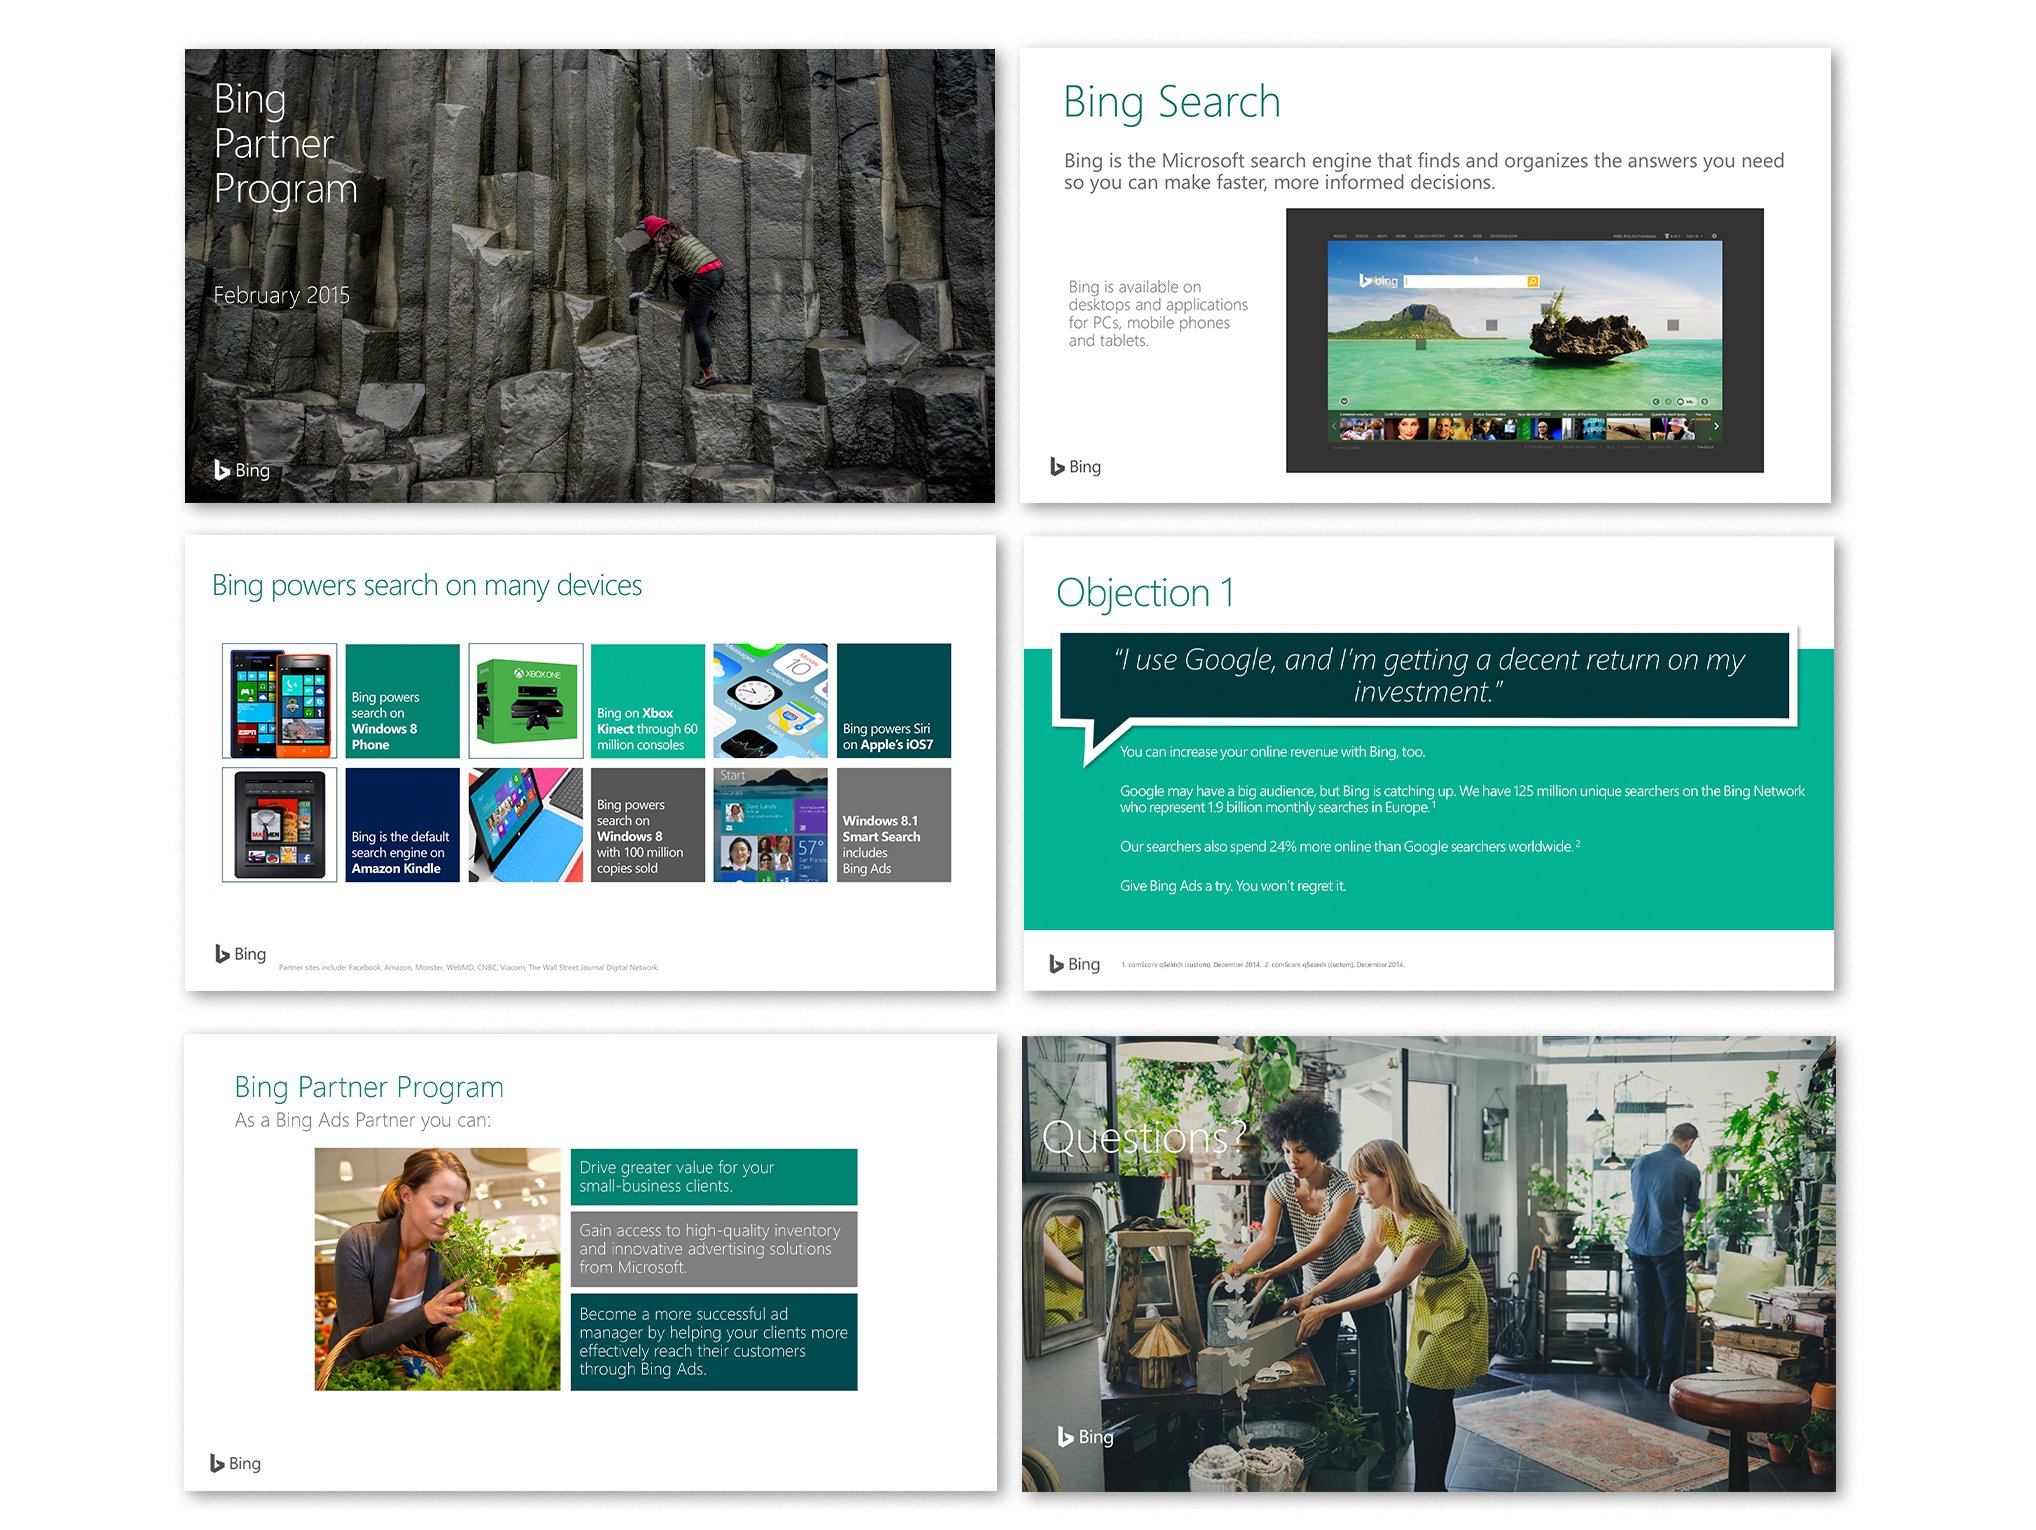Select 'Bing Partner Program' heading on benefits slide

(x=369, y=1087)
